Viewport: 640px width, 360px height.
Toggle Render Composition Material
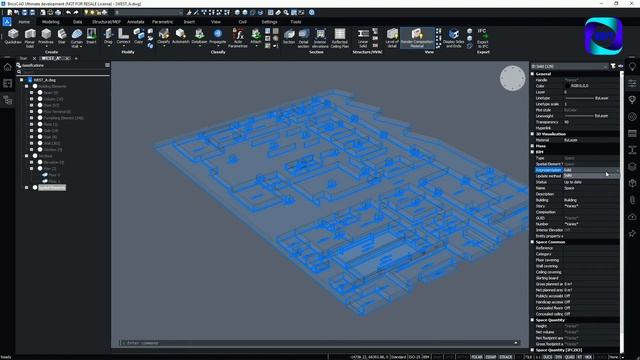tap(417, 38)
